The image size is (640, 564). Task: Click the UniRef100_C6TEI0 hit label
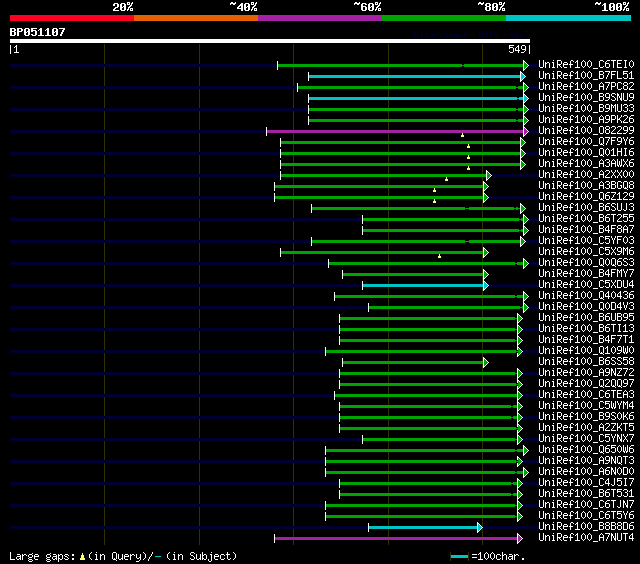[586, 64]
